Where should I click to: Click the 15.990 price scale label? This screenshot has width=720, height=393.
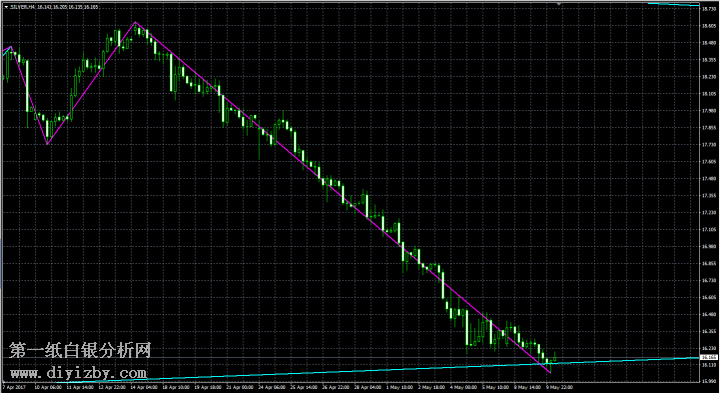[709, 382]
